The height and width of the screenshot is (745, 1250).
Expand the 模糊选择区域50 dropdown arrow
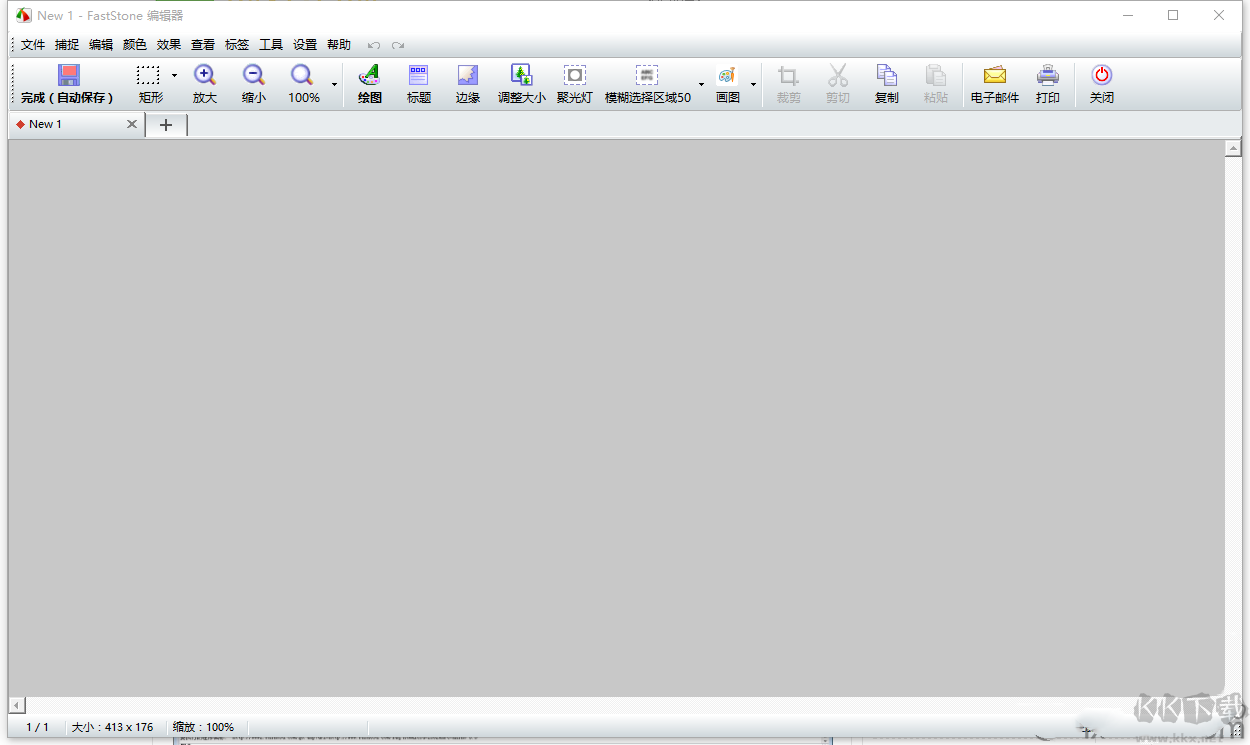(x=701, y=84)
